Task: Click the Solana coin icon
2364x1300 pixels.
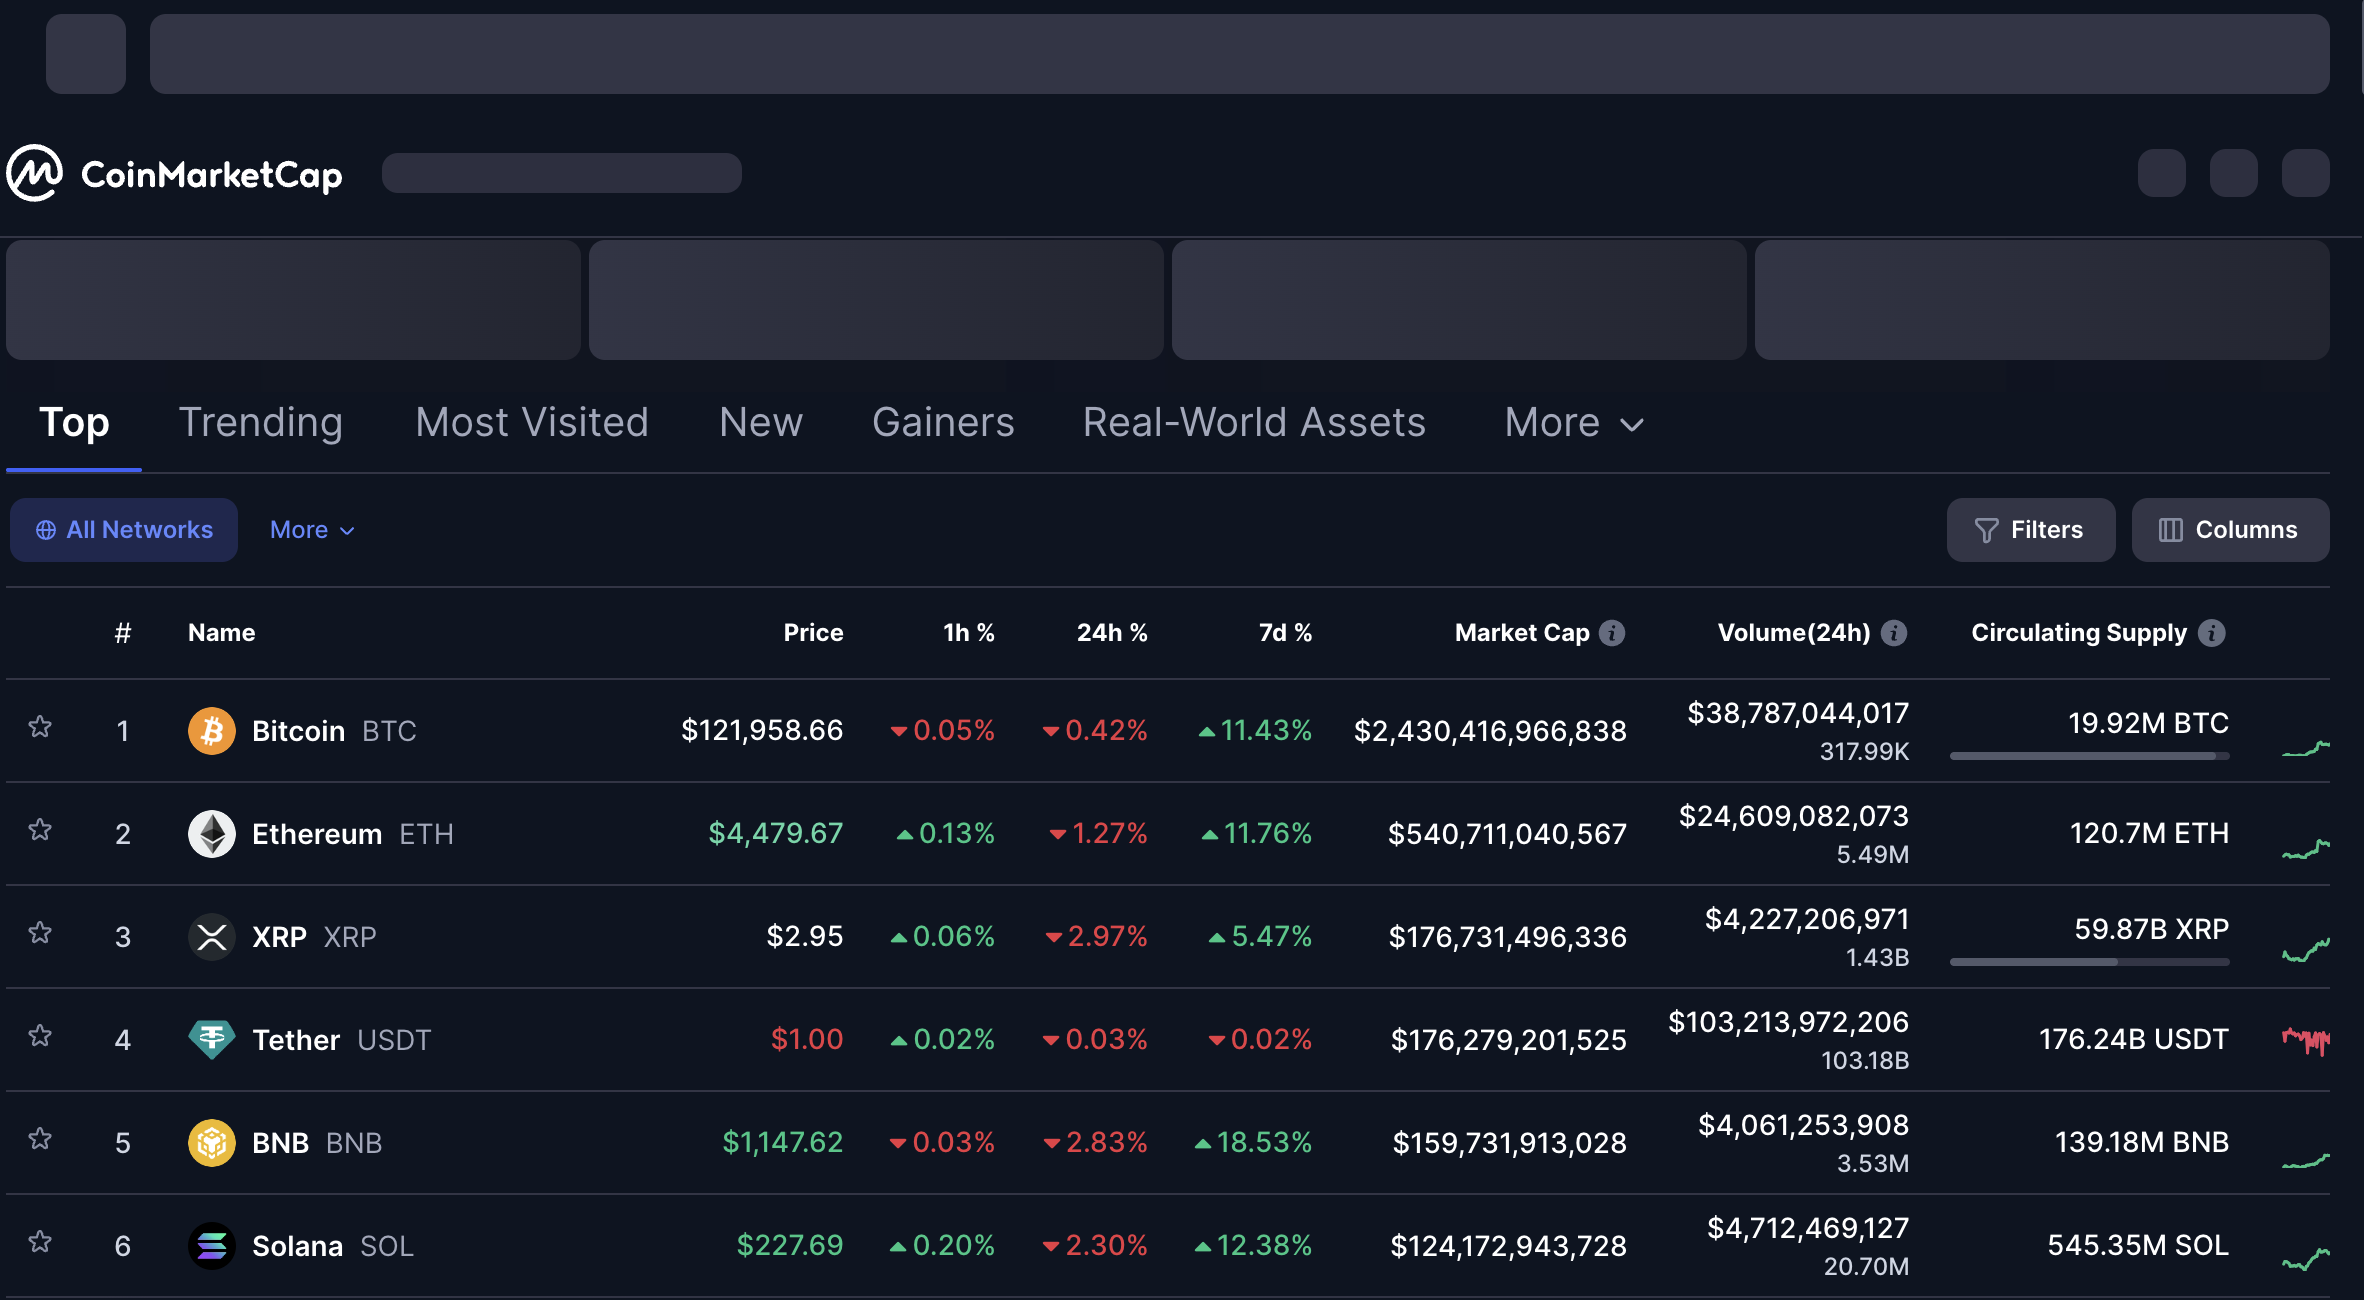Action: tap(211, 1246)
